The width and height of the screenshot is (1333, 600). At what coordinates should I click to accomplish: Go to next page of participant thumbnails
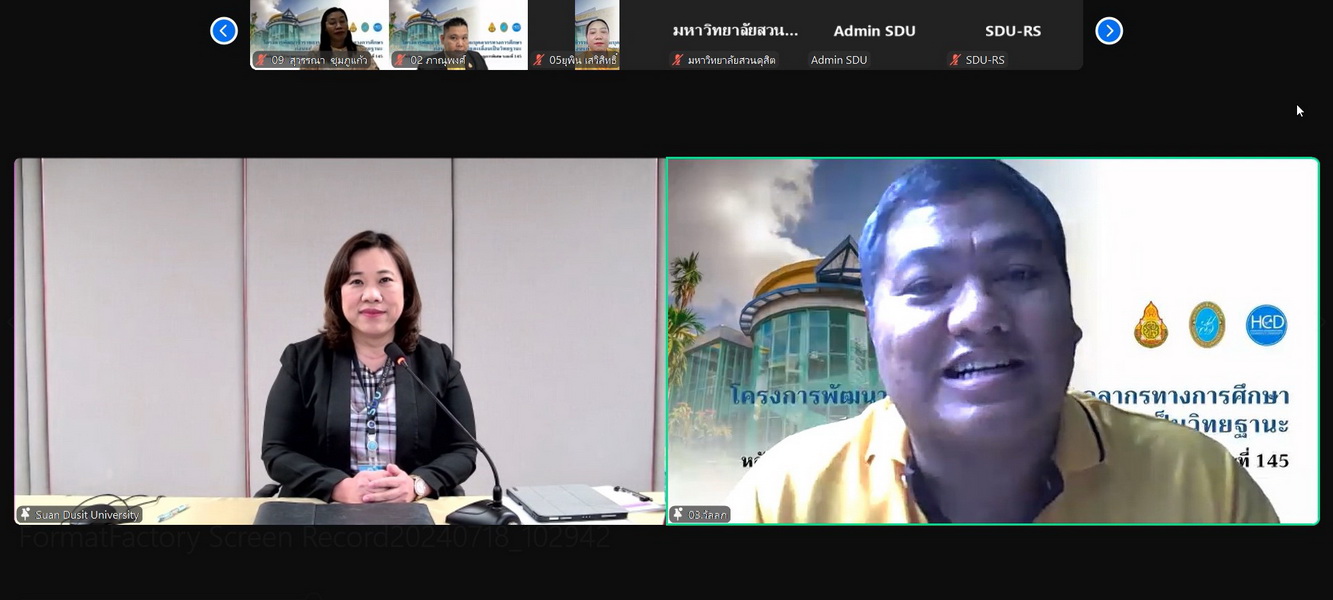[x=1109, y=31]
